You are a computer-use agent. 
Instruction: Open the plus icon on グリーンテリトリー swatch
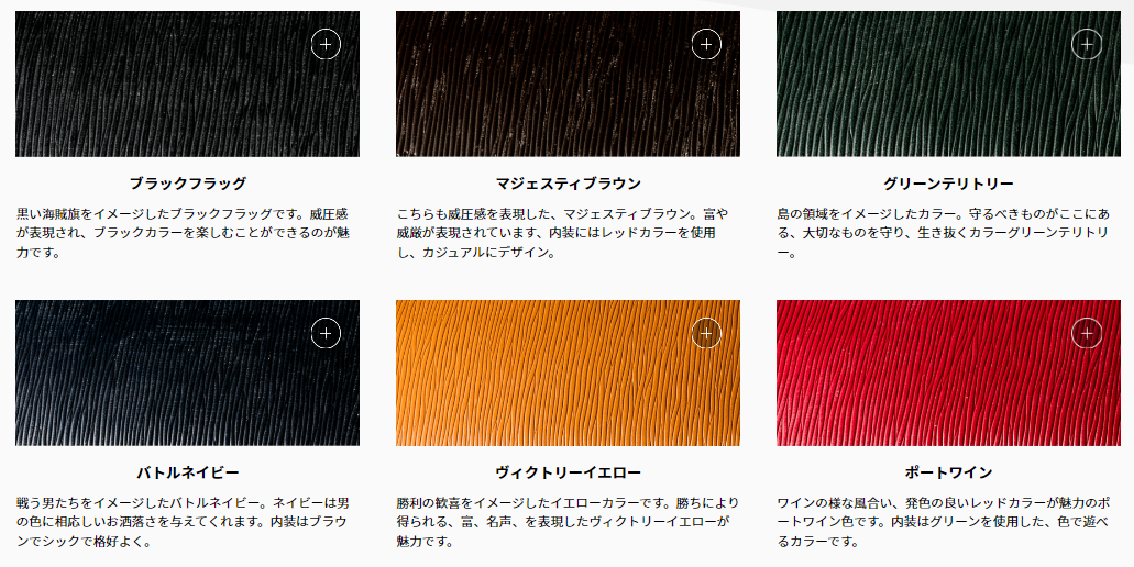point(1086,44)
